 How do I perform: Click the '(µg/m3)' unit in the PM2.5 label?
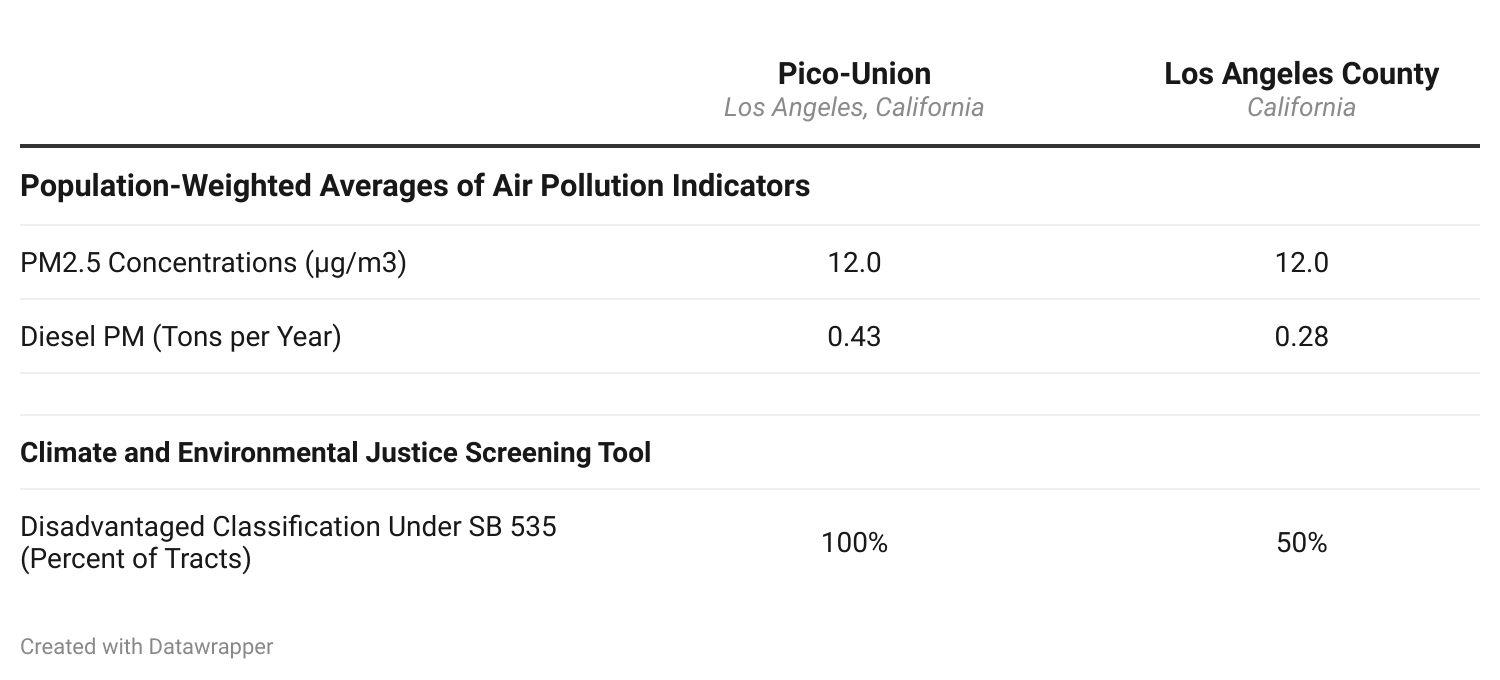(x=355, y=263)
